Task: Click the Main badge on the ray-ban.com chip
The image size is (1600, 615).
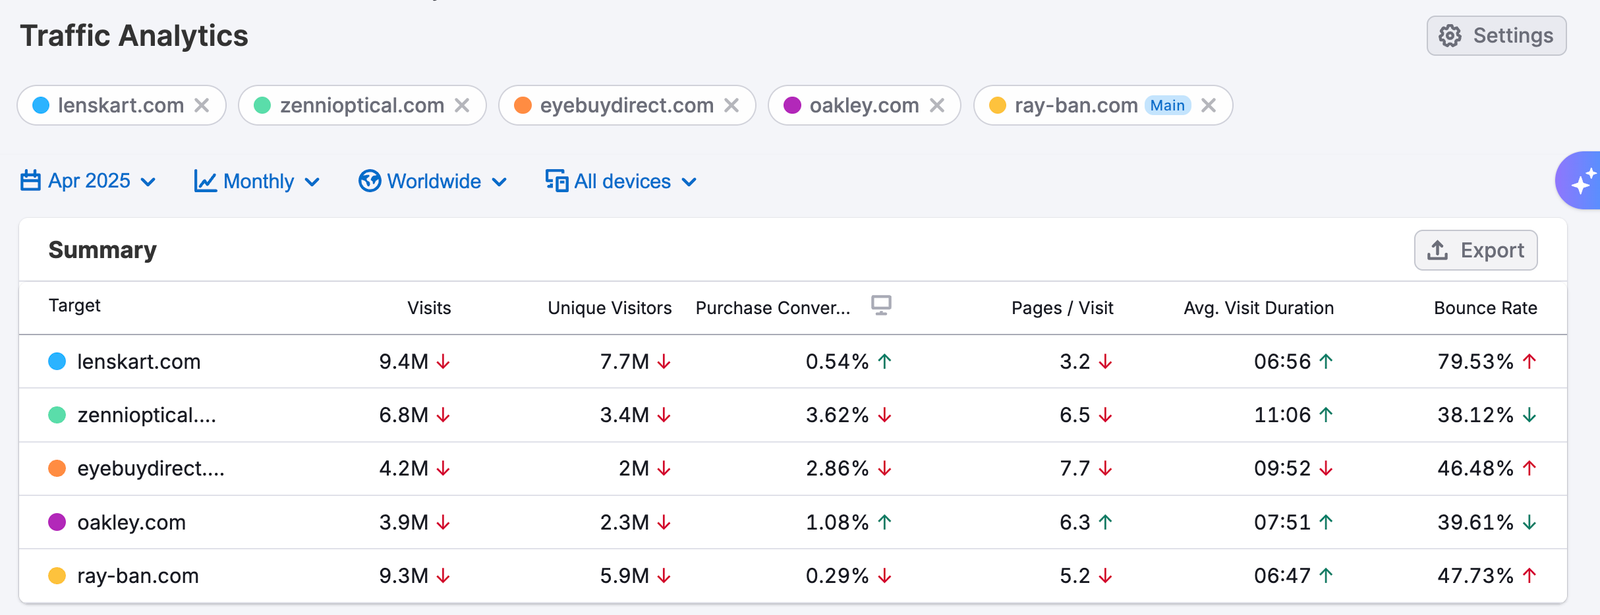Action: 1167,105
